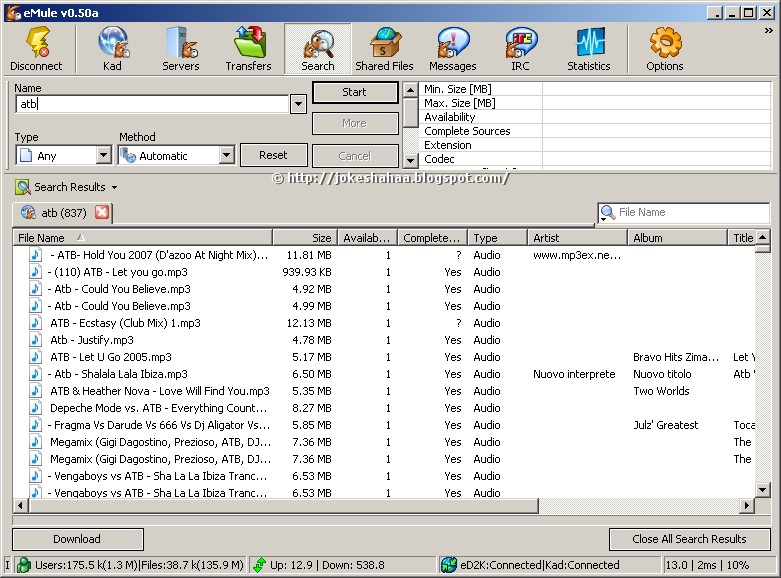The image size is (781, 578).
Task: Click the Max. Size [MB] value field
Action: pyautogui.click(x=656, y=103)
